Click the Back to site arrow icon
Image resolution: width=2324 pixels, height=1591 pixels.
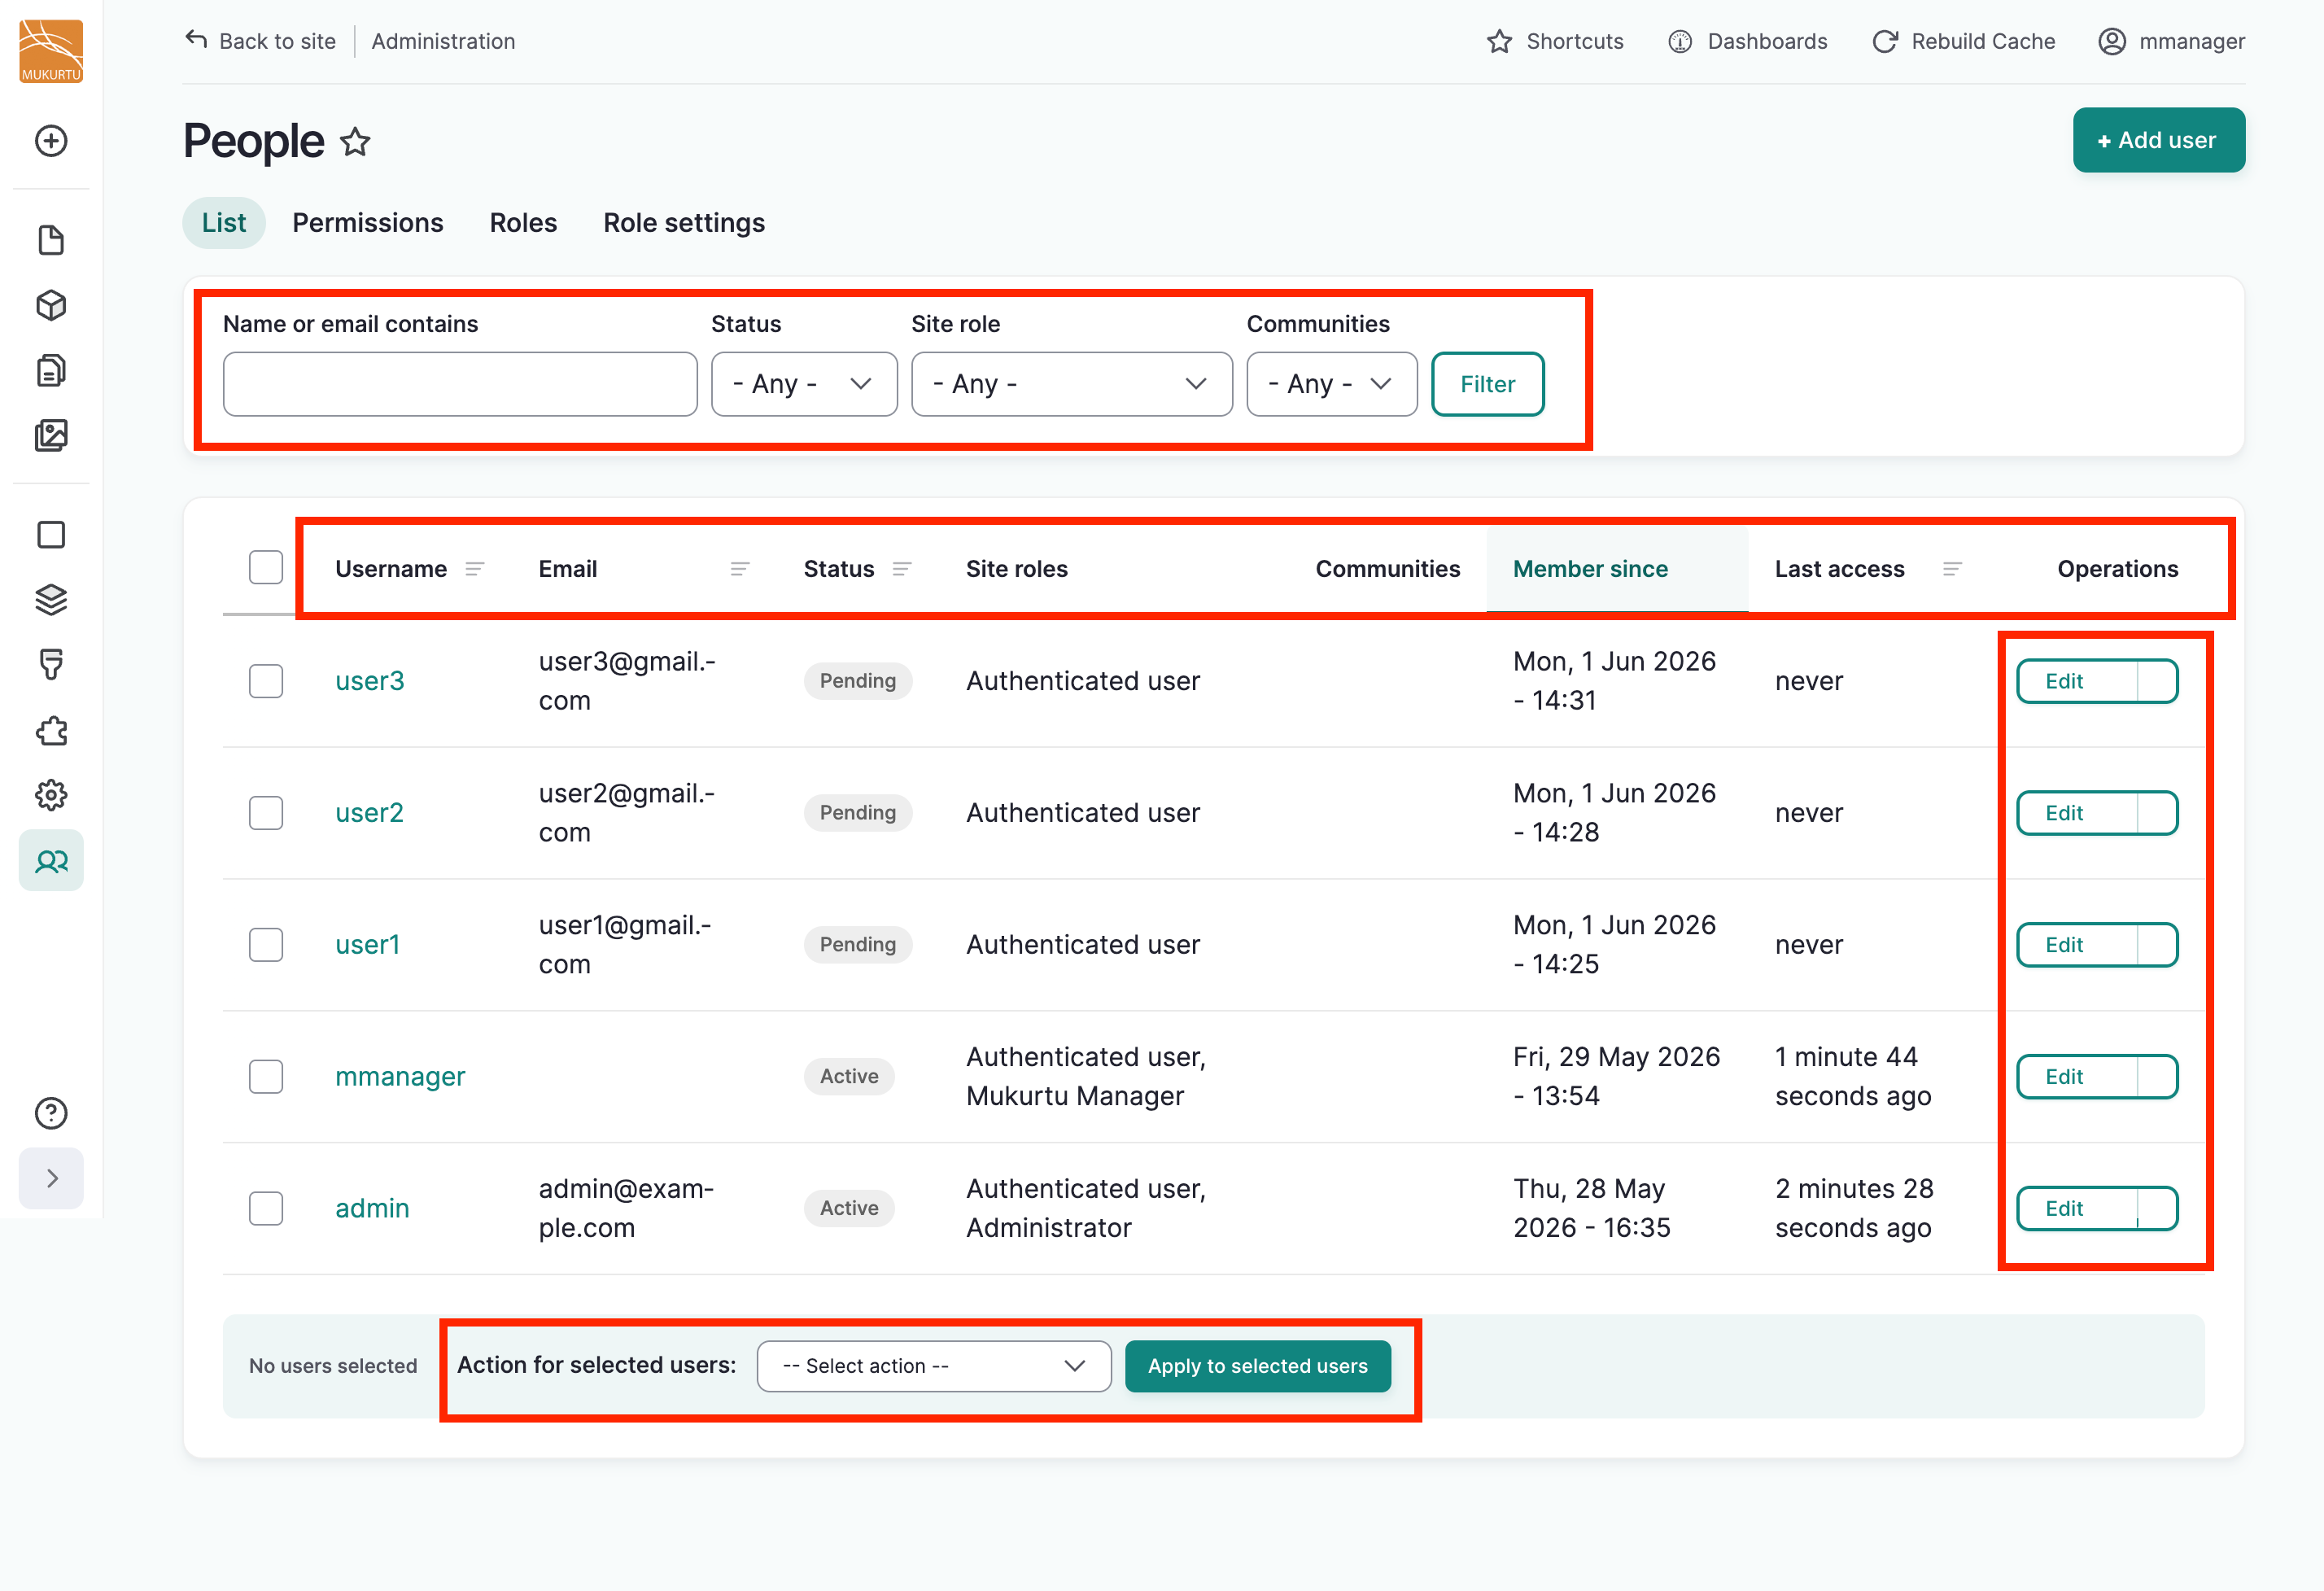[x=196, y=40]
